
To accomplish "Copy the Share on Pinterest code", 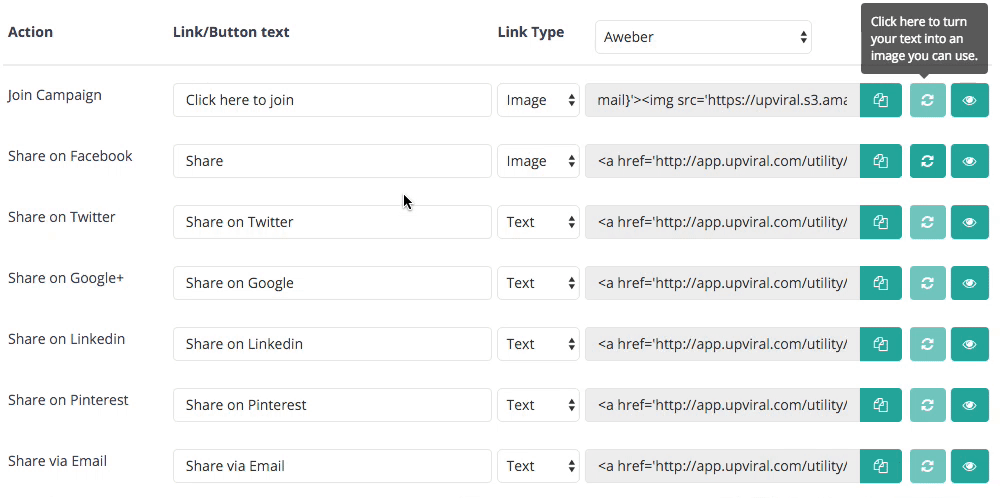I will tap(881, 405).
